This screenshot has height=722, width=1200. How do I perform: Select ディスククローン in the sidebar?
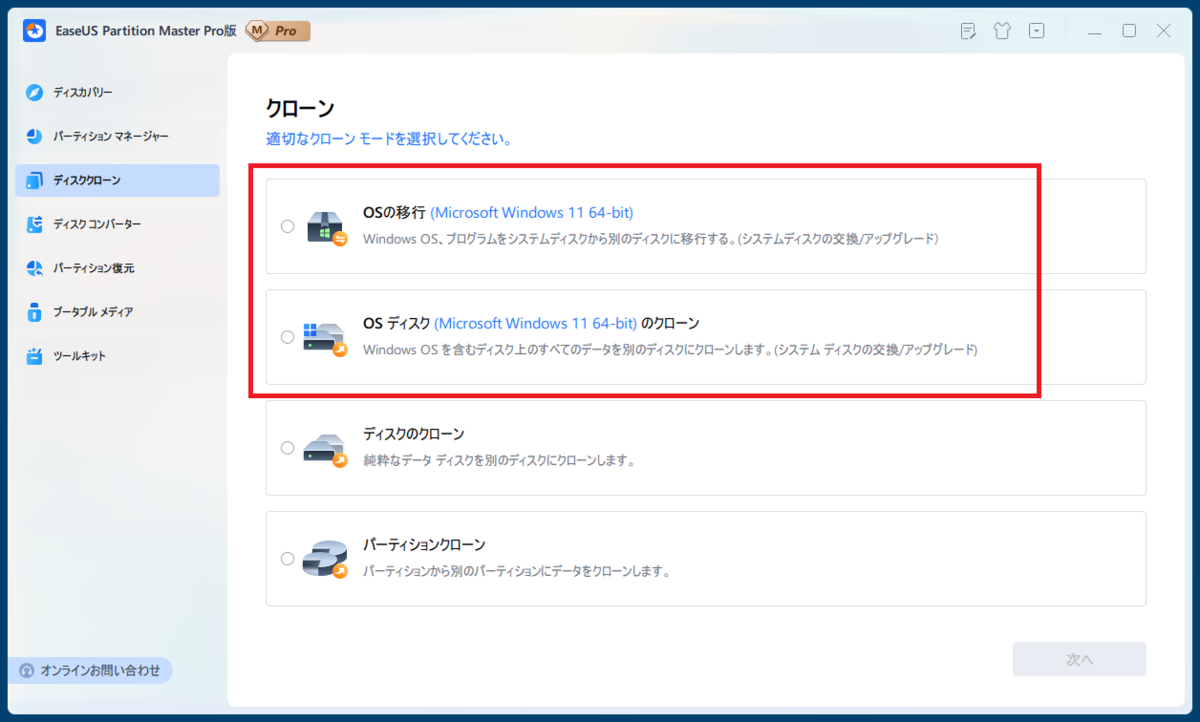(118, 180)
